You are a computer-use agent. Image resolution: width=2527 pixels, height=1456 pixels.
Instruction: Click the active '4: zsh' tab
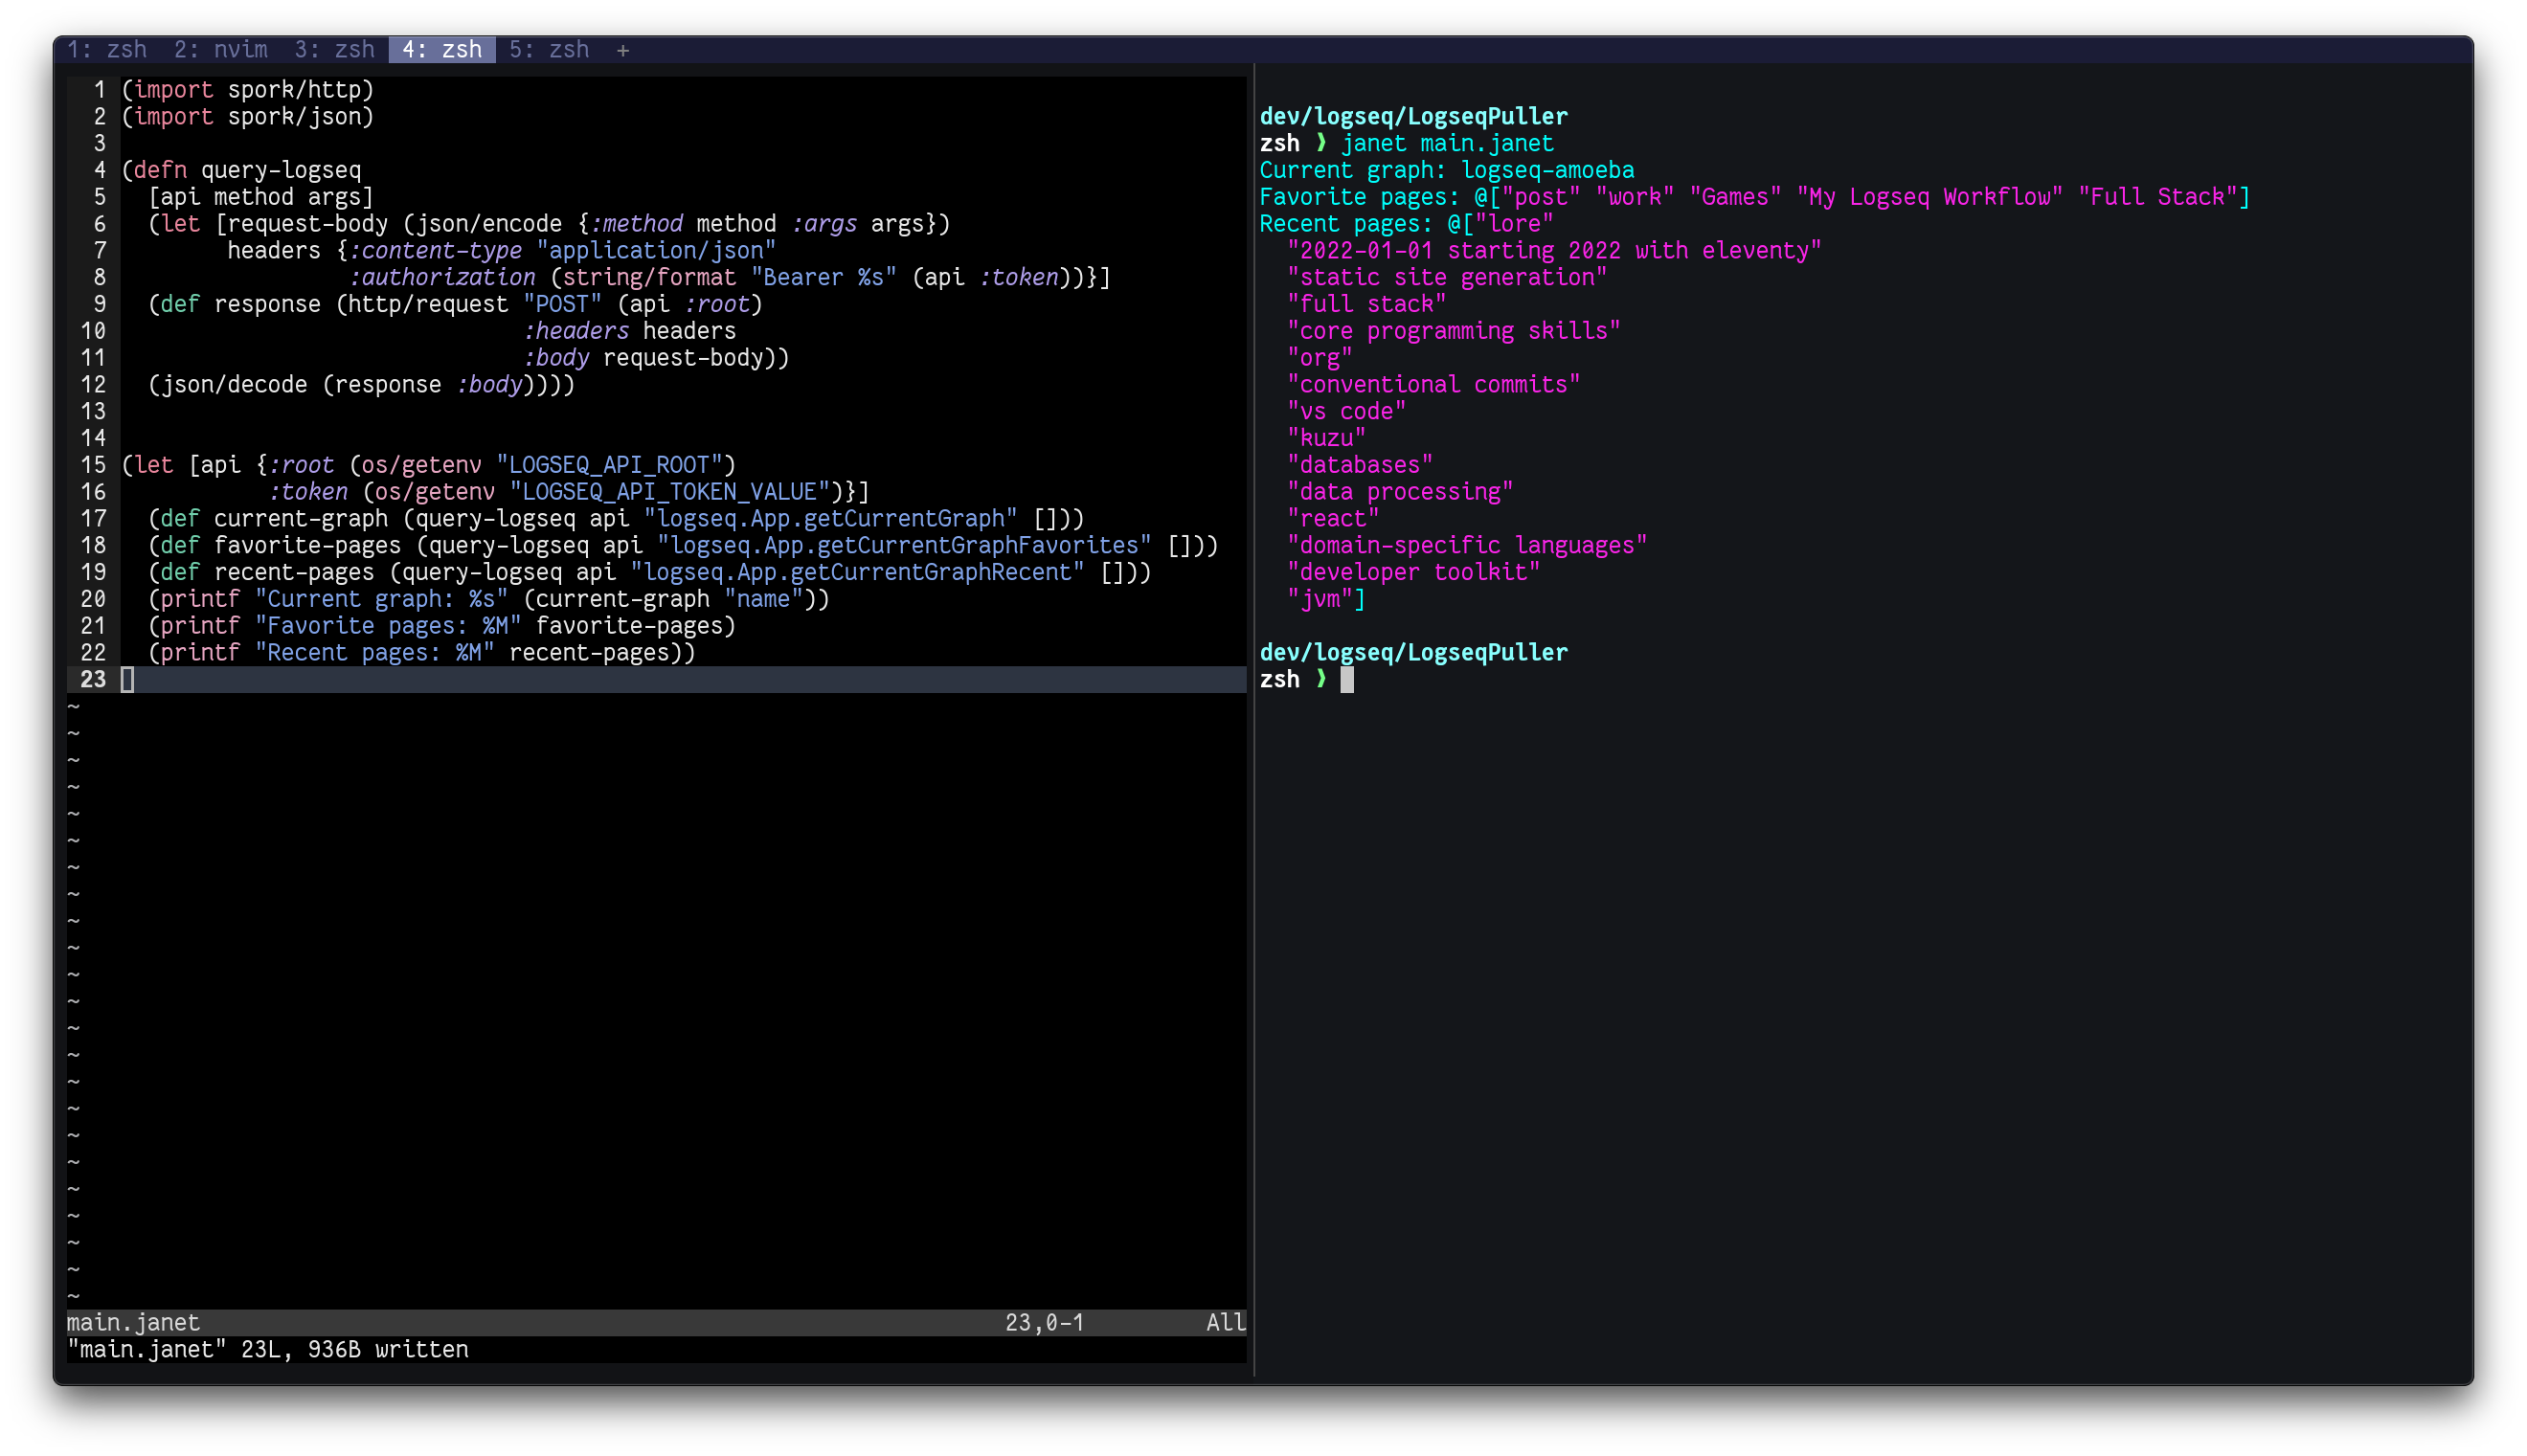[x=442, y=50]
